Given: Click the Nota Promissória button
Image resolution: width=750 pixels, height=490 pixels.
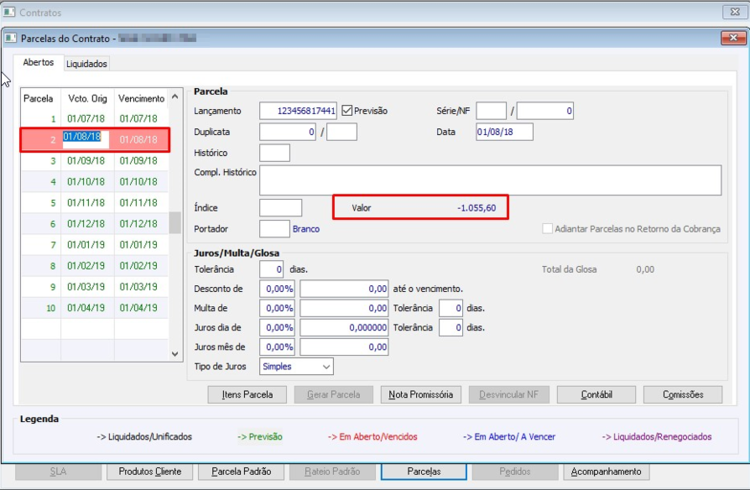Looking at the screenshot, I should tap(420, 395).
